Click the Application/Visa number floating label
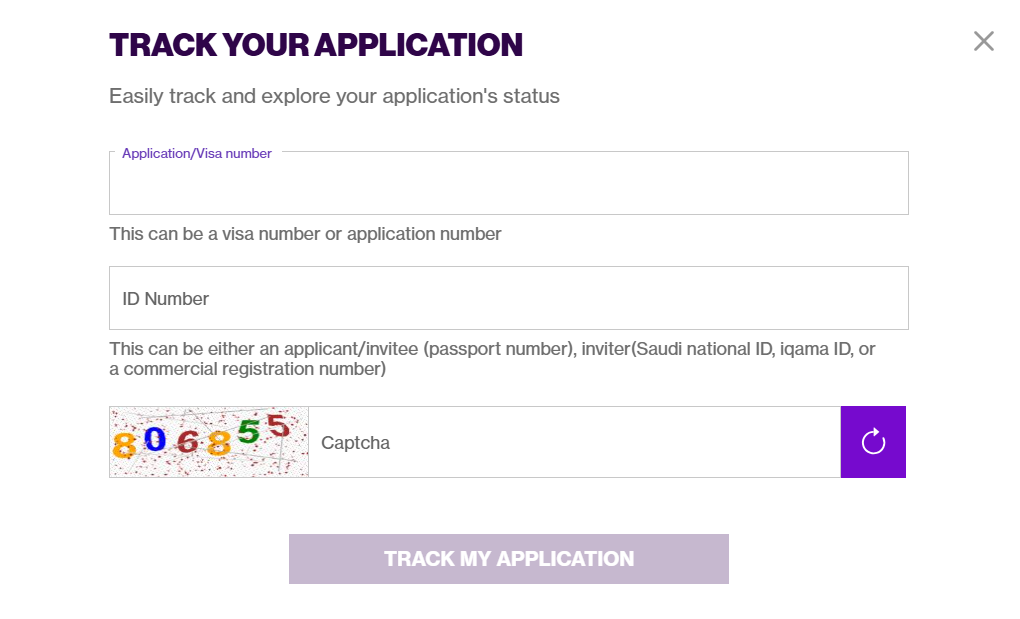This screenshot has height=619, width=1020. (196, 153)
